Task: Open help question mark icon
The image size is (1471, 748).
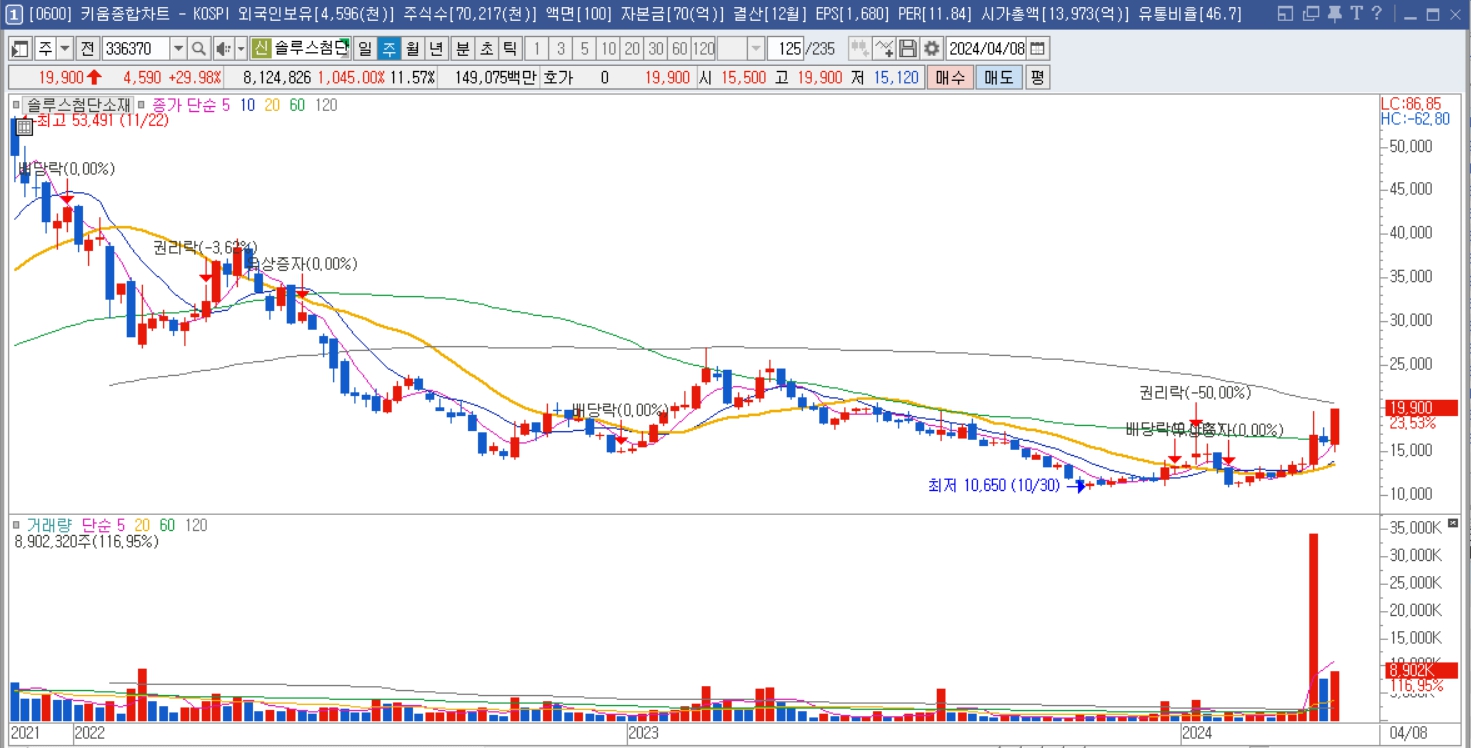Action: coord(1377,13)
